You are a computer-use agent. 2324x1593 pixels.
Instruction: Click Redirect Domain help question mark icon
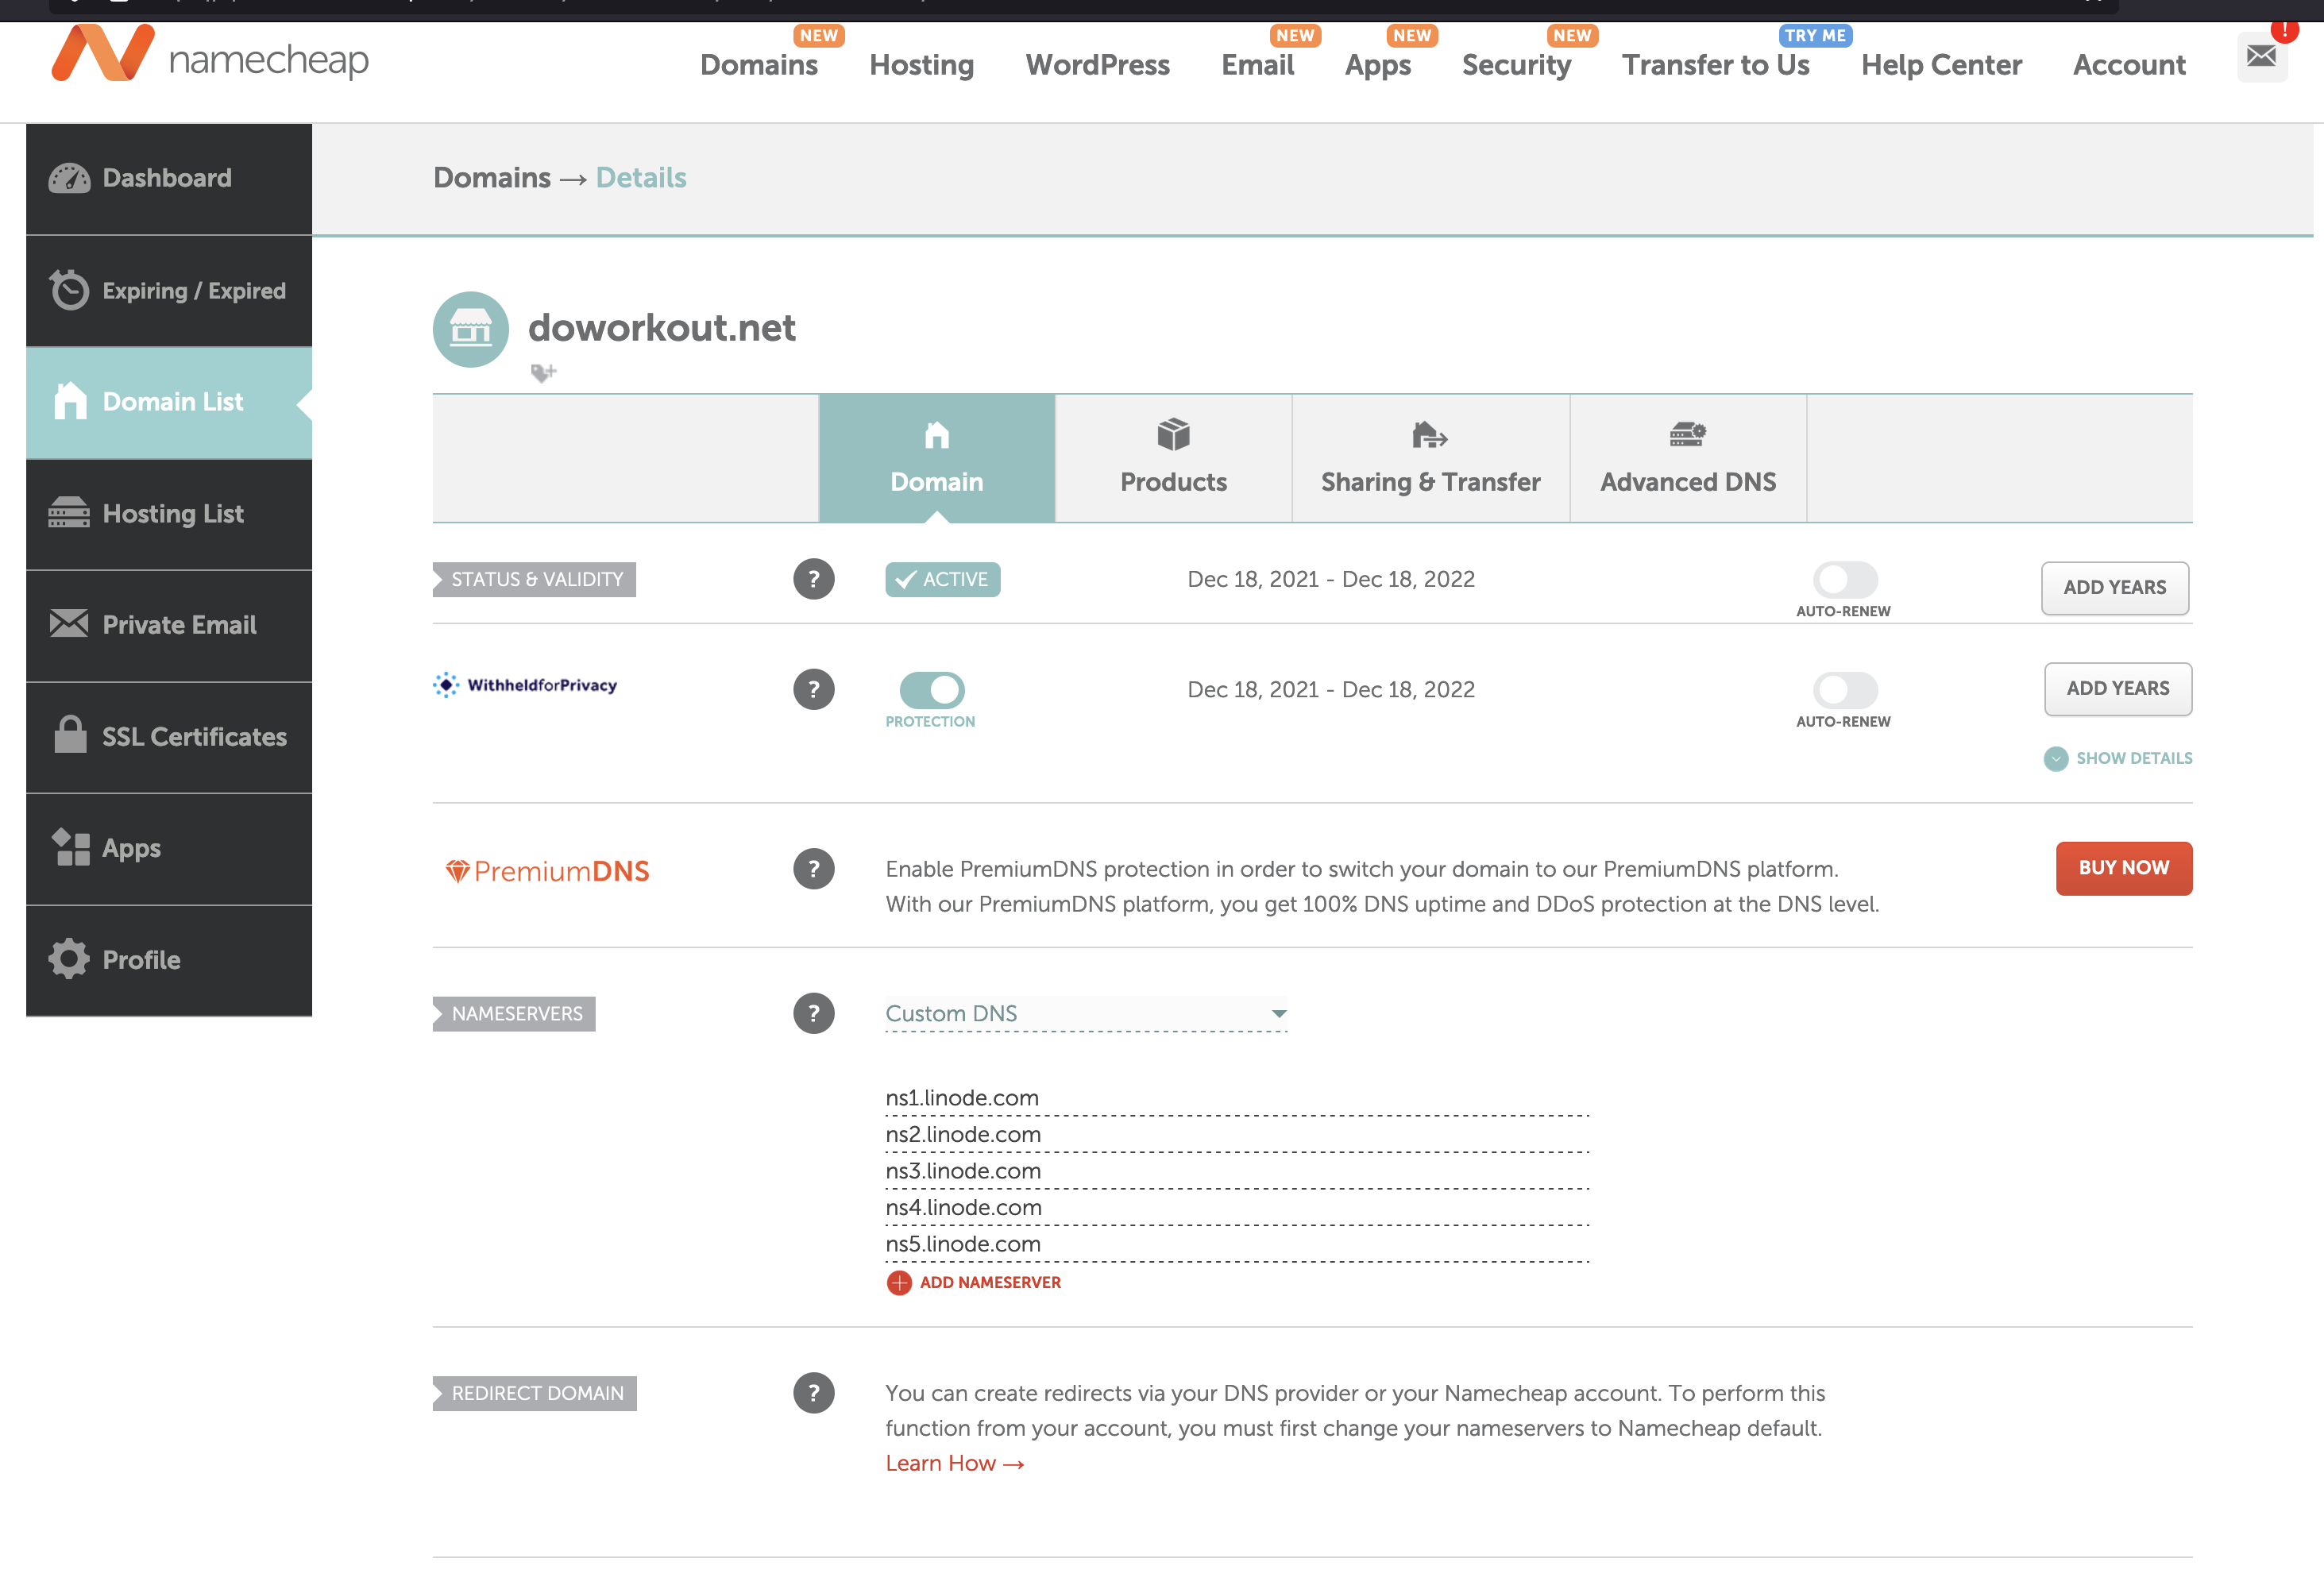pos(813,1392)
